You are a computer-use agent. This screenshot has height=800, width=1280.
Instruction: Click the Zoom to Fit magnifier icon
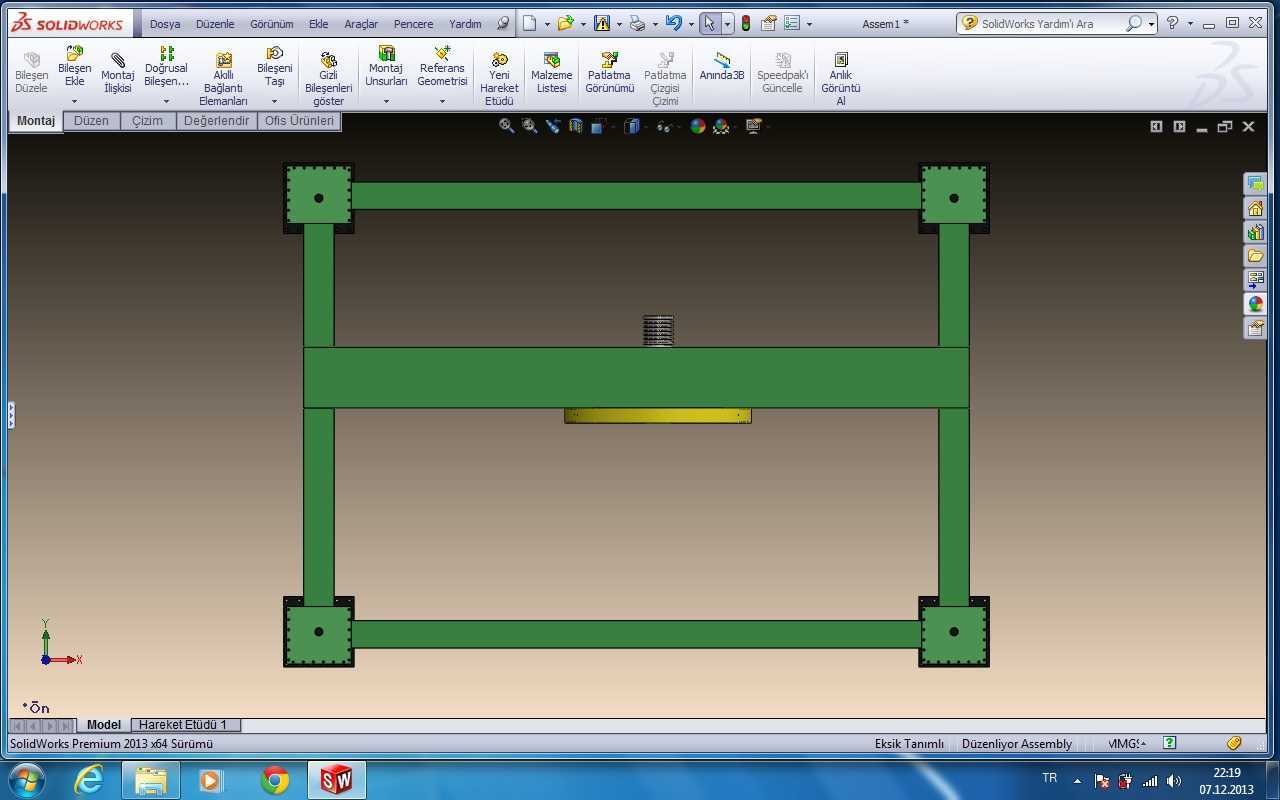pyautogui.click(x=507, y=126)
